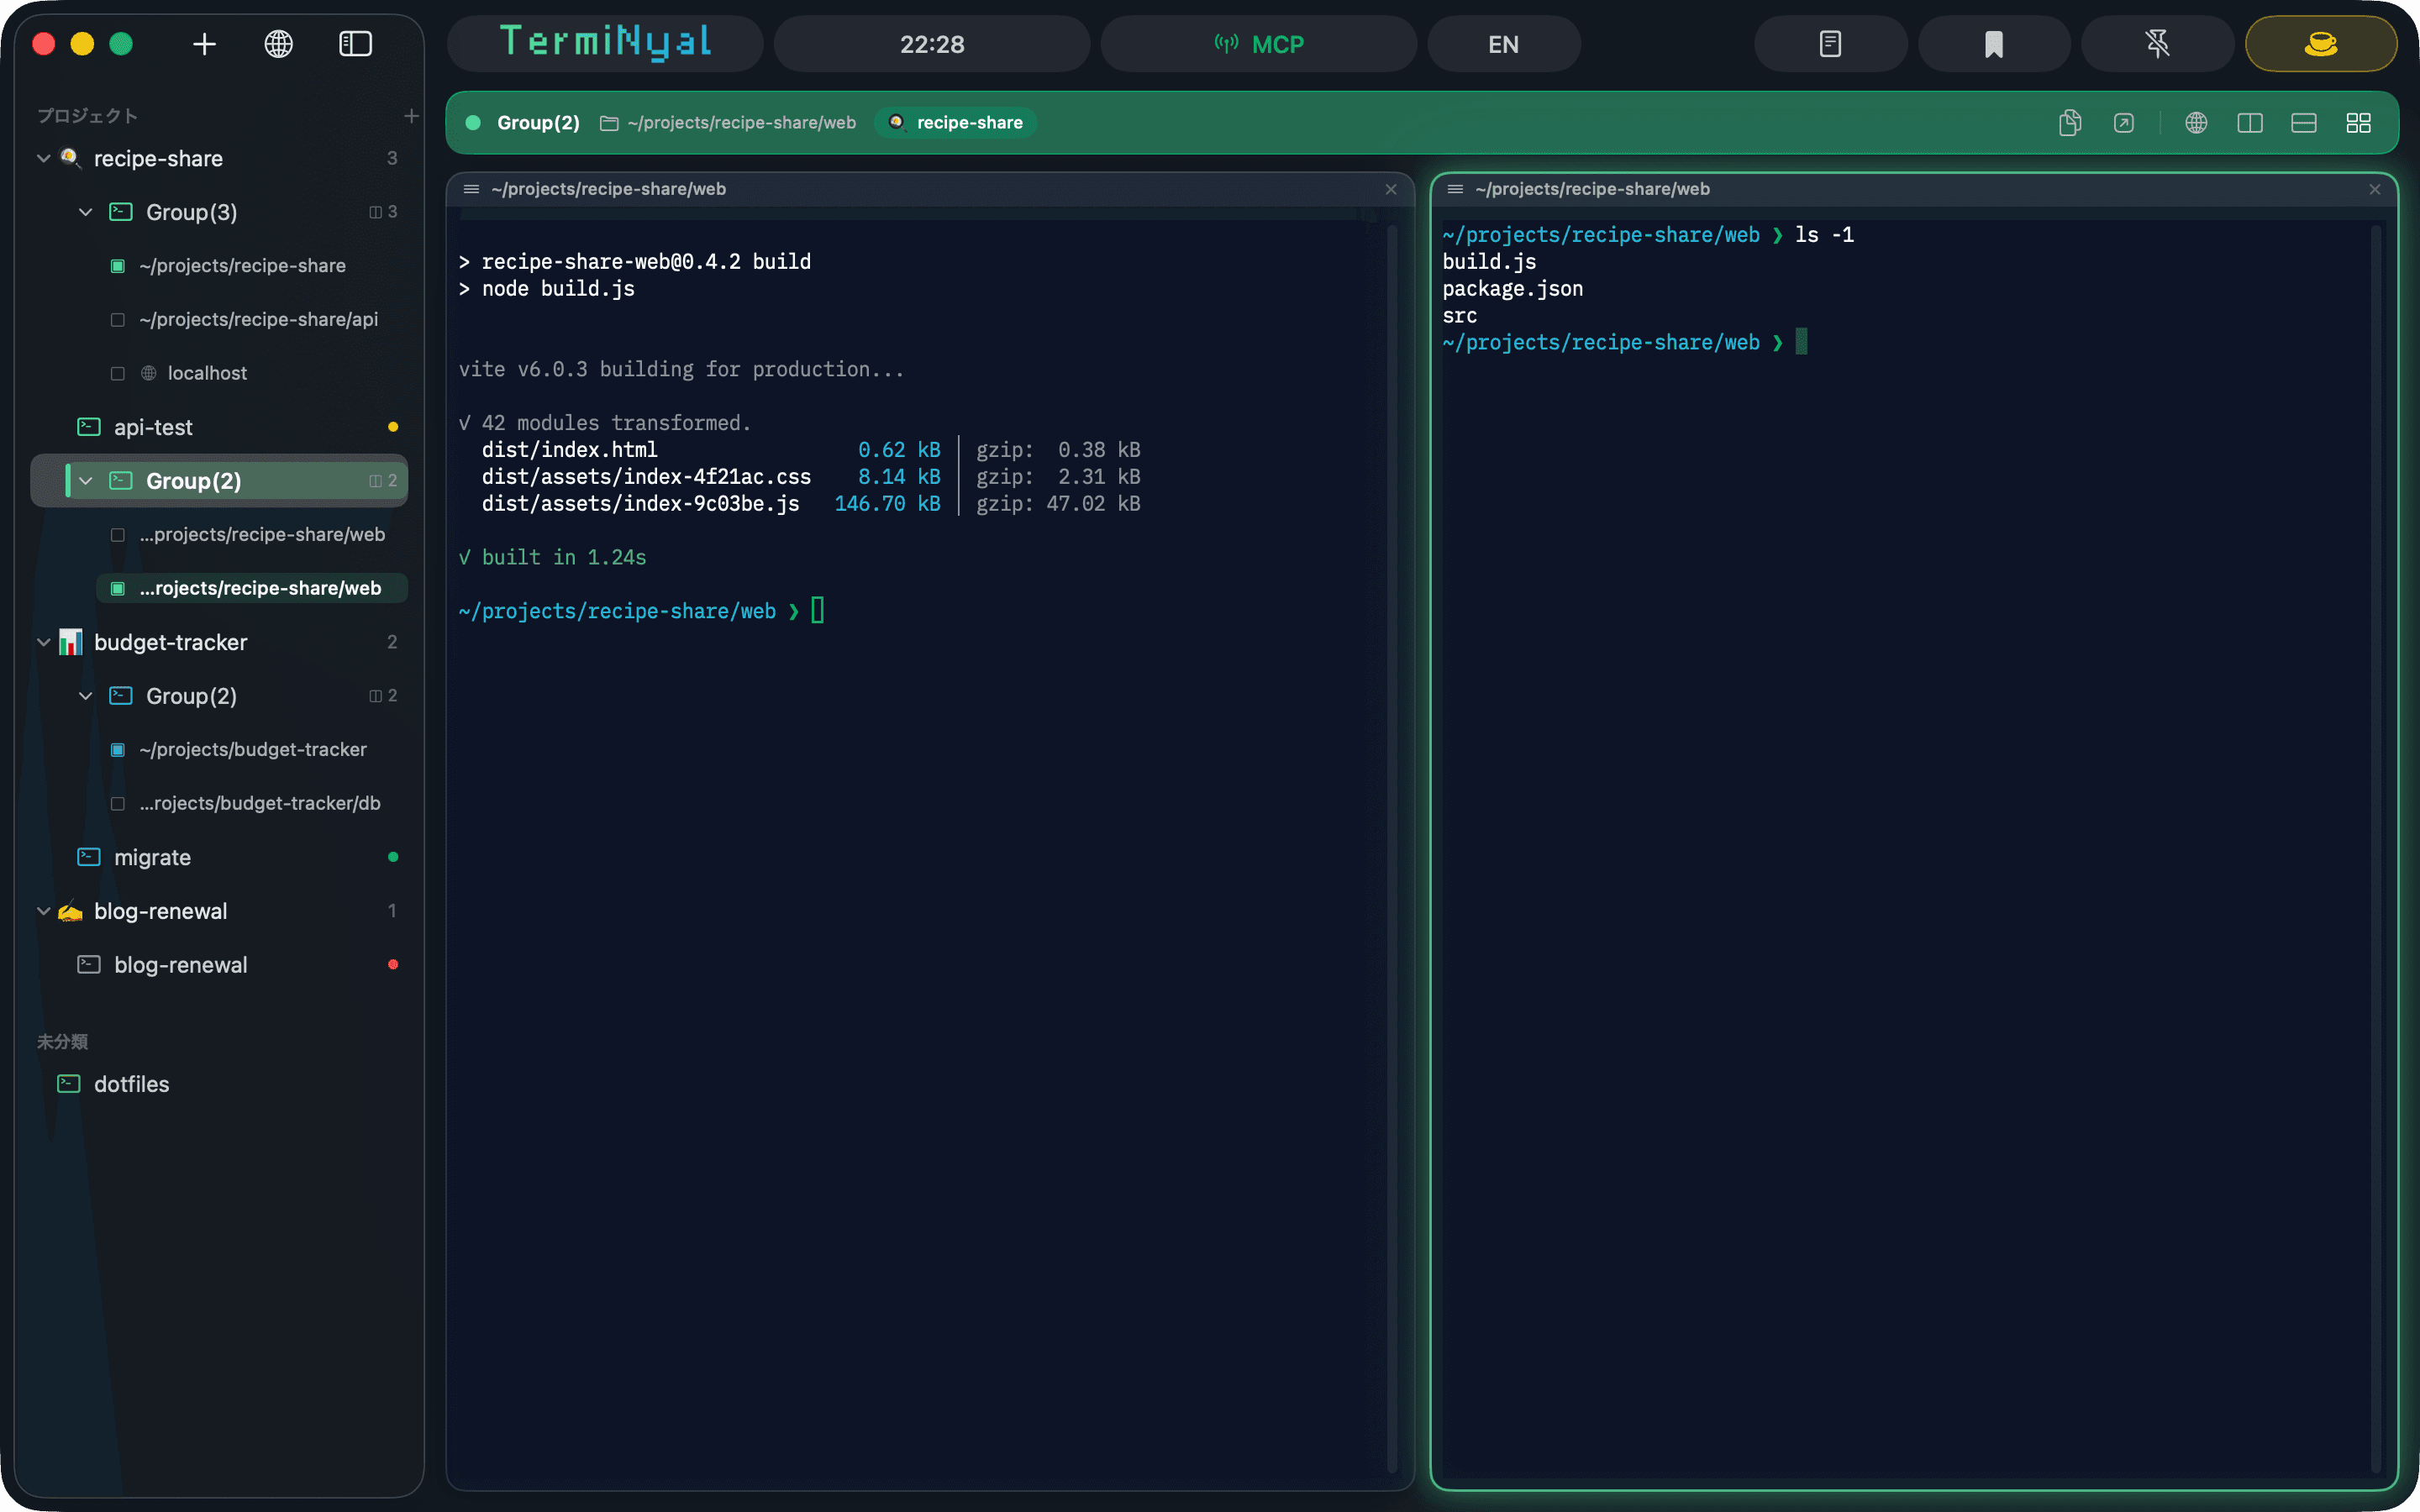2420x1512 pixels.
Task: Close the left terminal pane
Action: (x=1391, y=189)
